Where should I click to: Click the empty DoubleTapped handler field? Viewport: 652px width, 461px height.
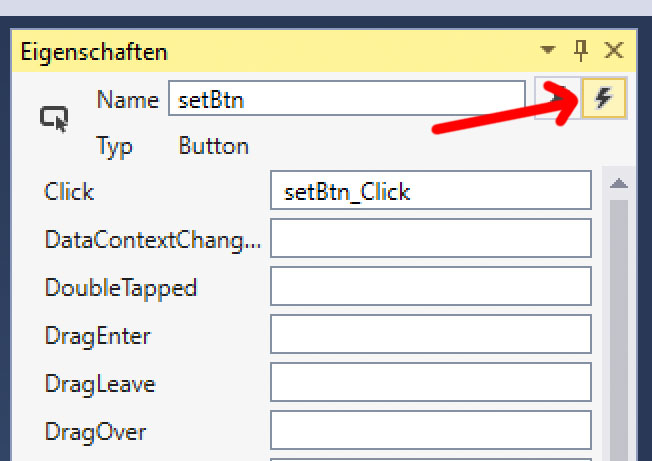click(x=430, y=288)
